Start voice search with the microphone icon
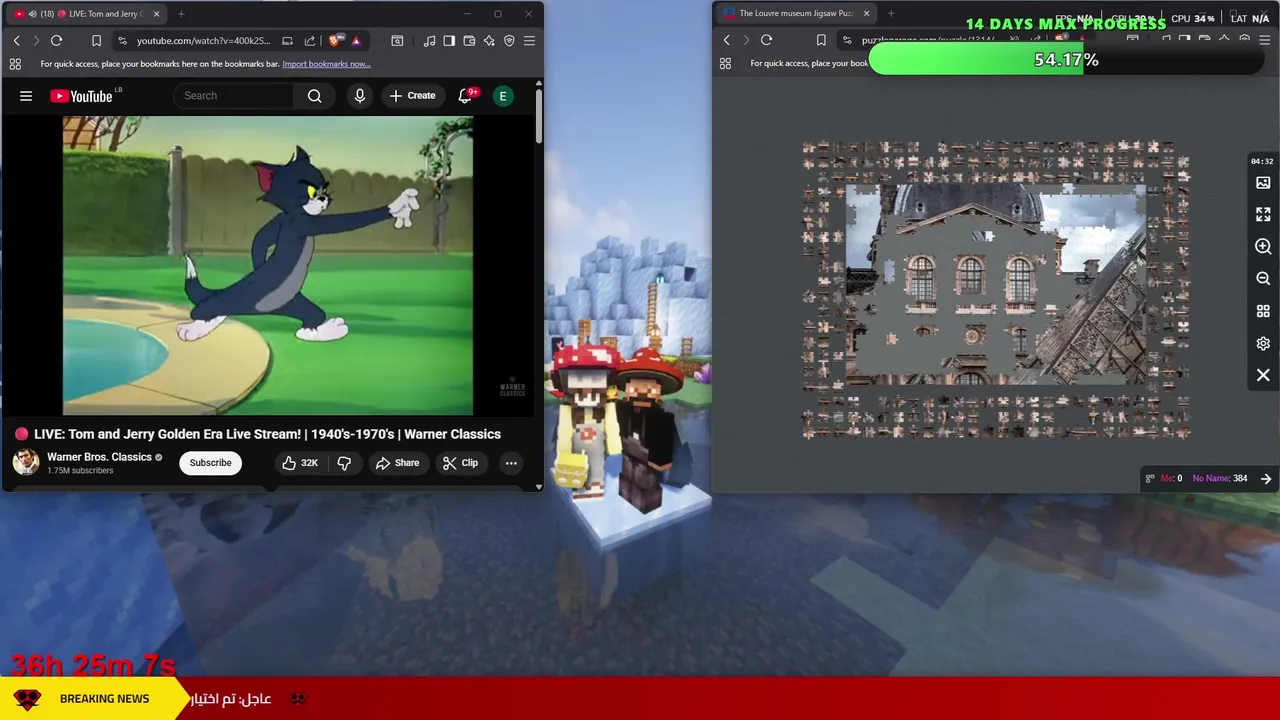1280x720 pixels. (x=360, y=96)
